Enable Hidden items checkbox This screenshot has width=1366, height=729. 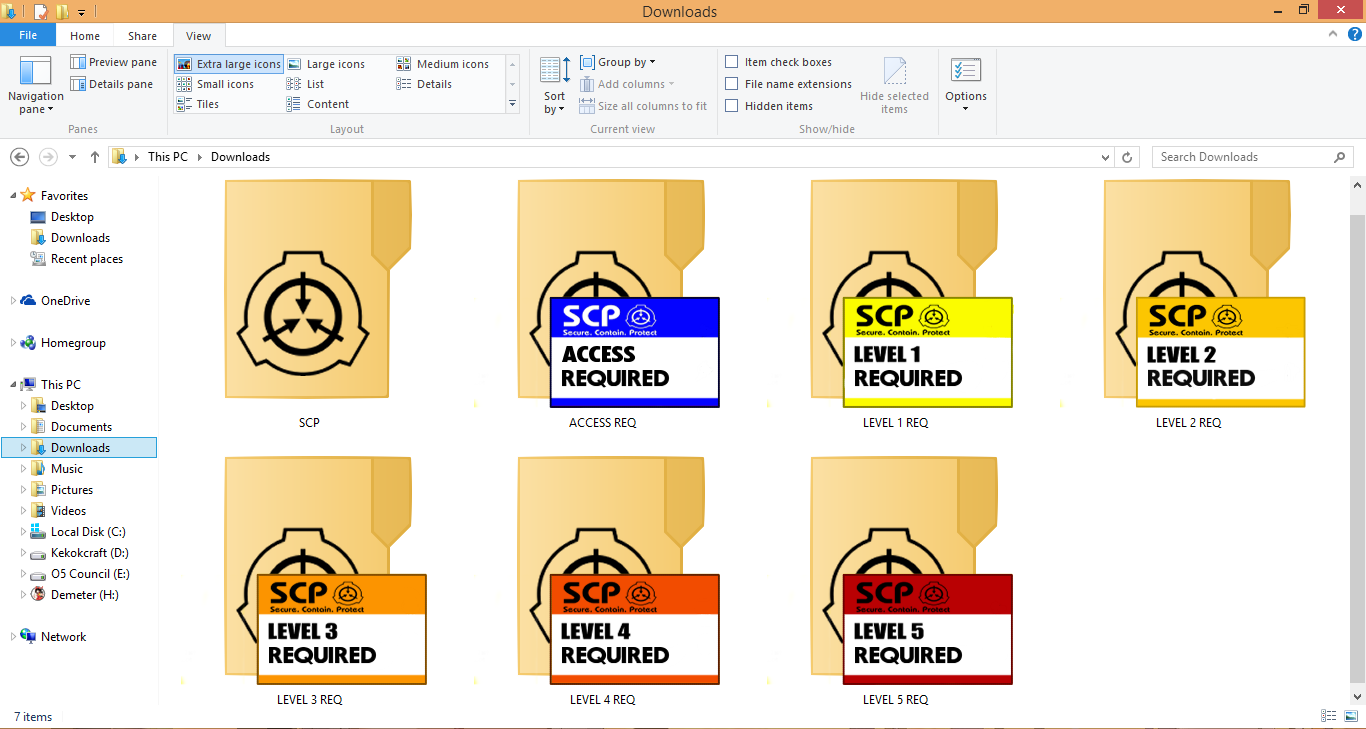click(732, 106)
